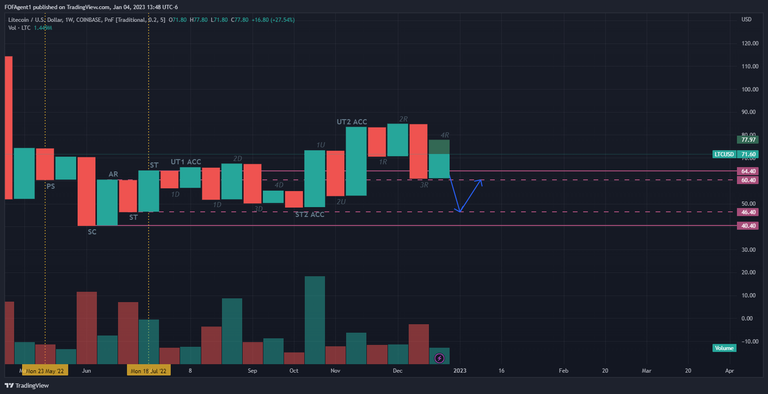
Task: Click the USD currency label on price axis
Action: point(746,20)
